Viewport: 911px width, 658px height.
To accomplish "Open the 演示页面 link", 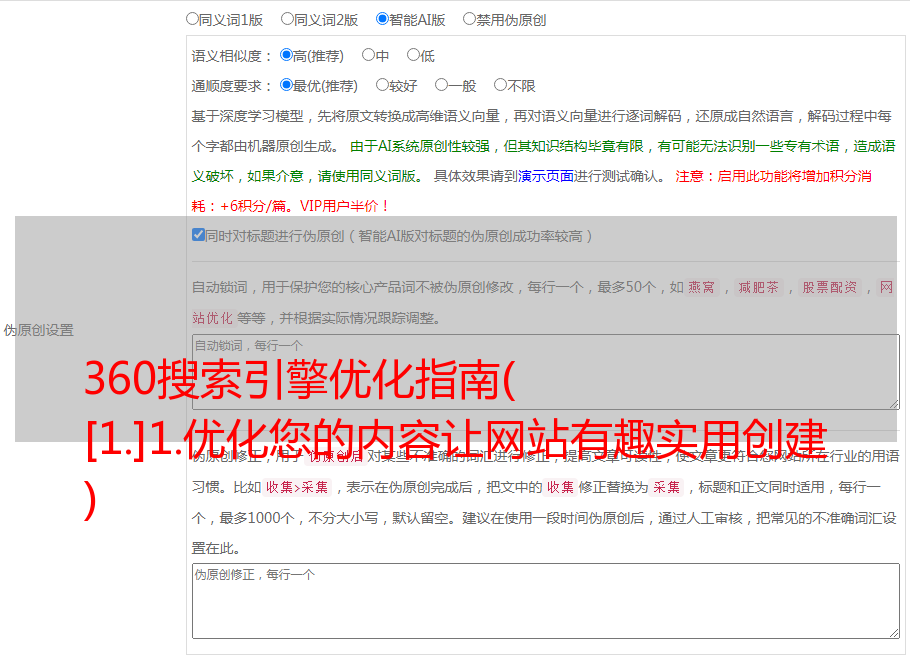I will tap(545, 176).
